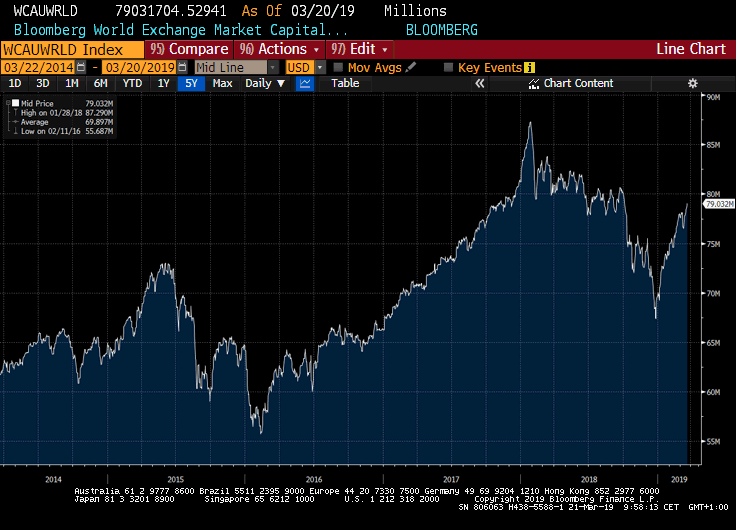Screen dimensions: 736x530
Task: Open the Edit dropdown menu
Action: coord(360,49)
